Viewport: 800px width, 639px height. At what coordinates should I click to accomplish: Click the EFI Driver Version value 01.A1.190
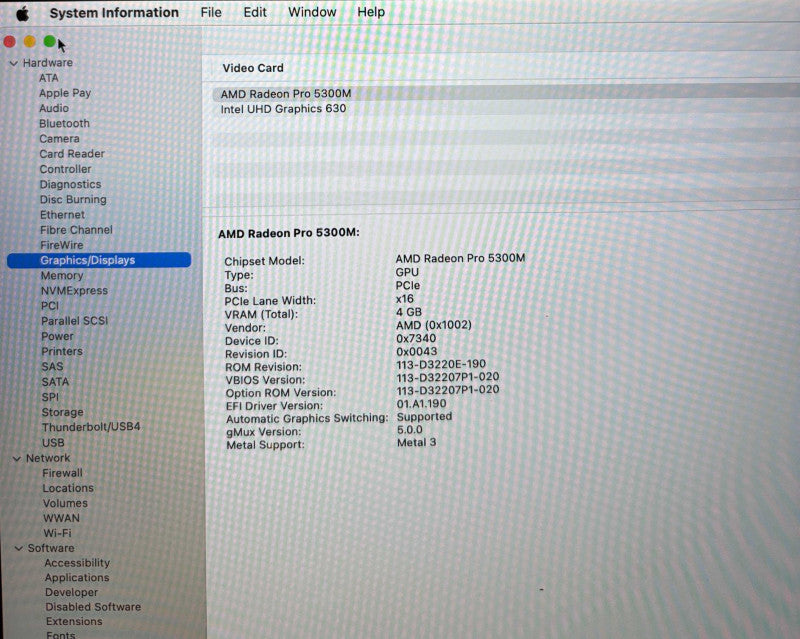[421, 404]
